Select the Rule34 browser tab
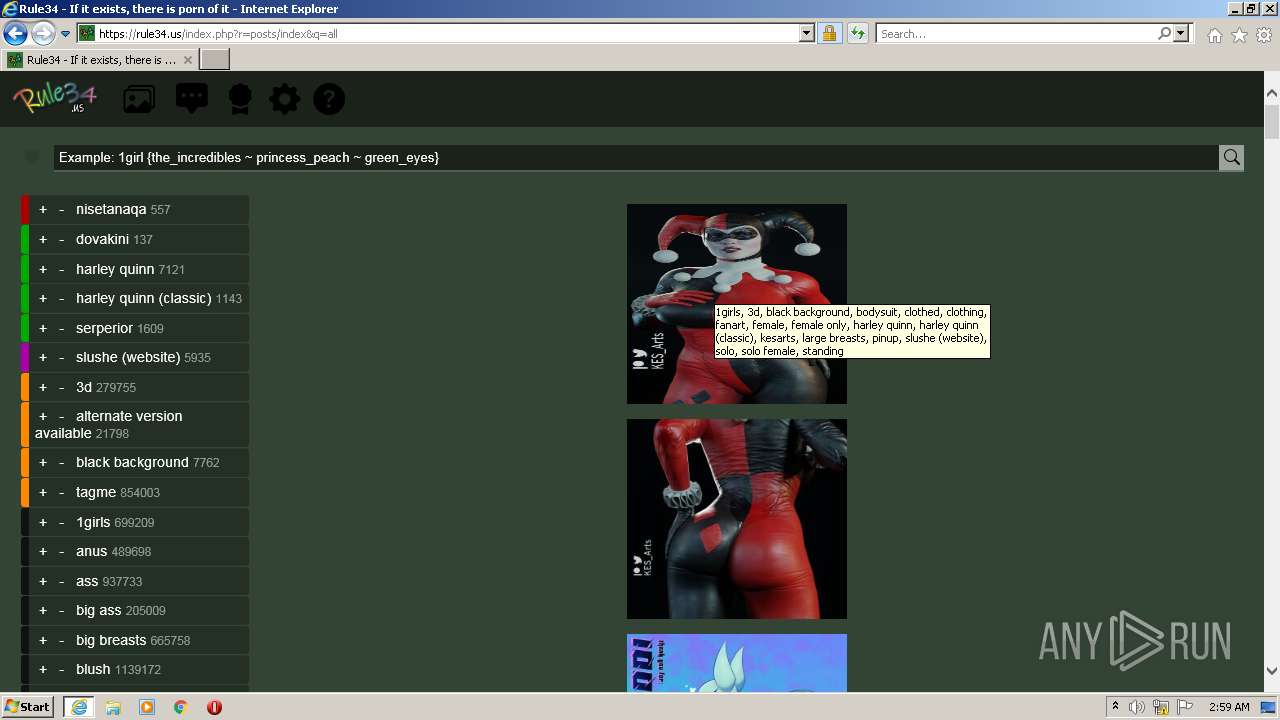The image size is (1280, 720). (100, 60)
